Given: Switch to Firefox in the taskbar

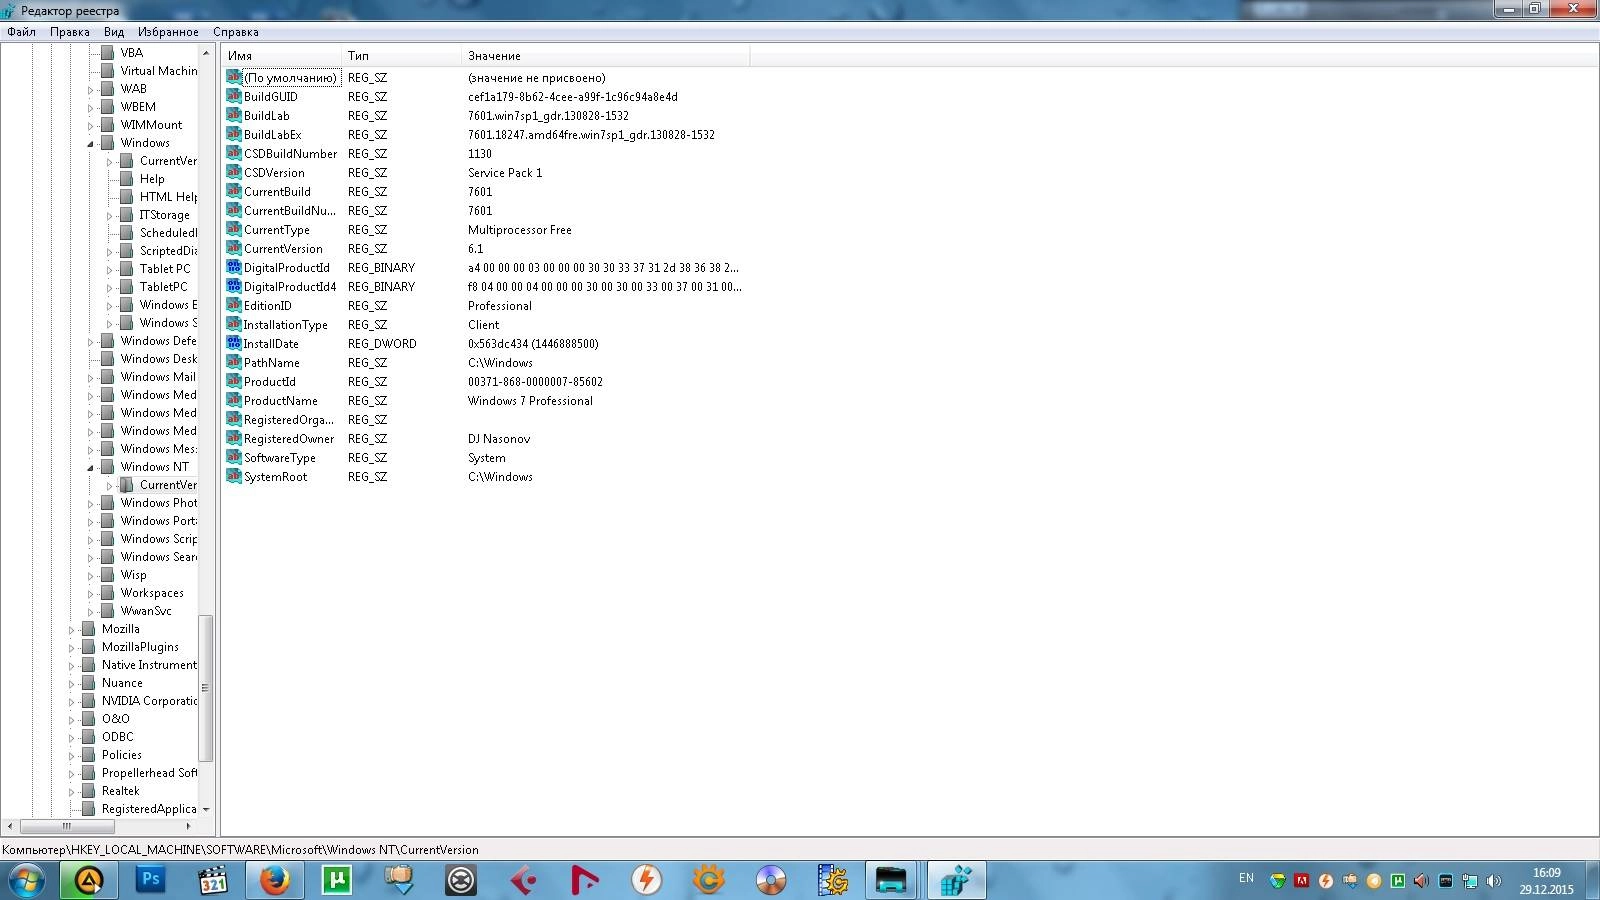Looking at the screenshot, I should [275, 881].
